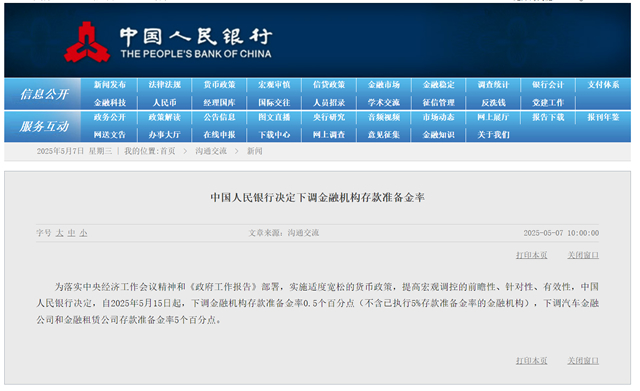The height and width of the screenshot is (391, 640).
Task: Visit the 网上展厅 page
Action: coord(493,118)
